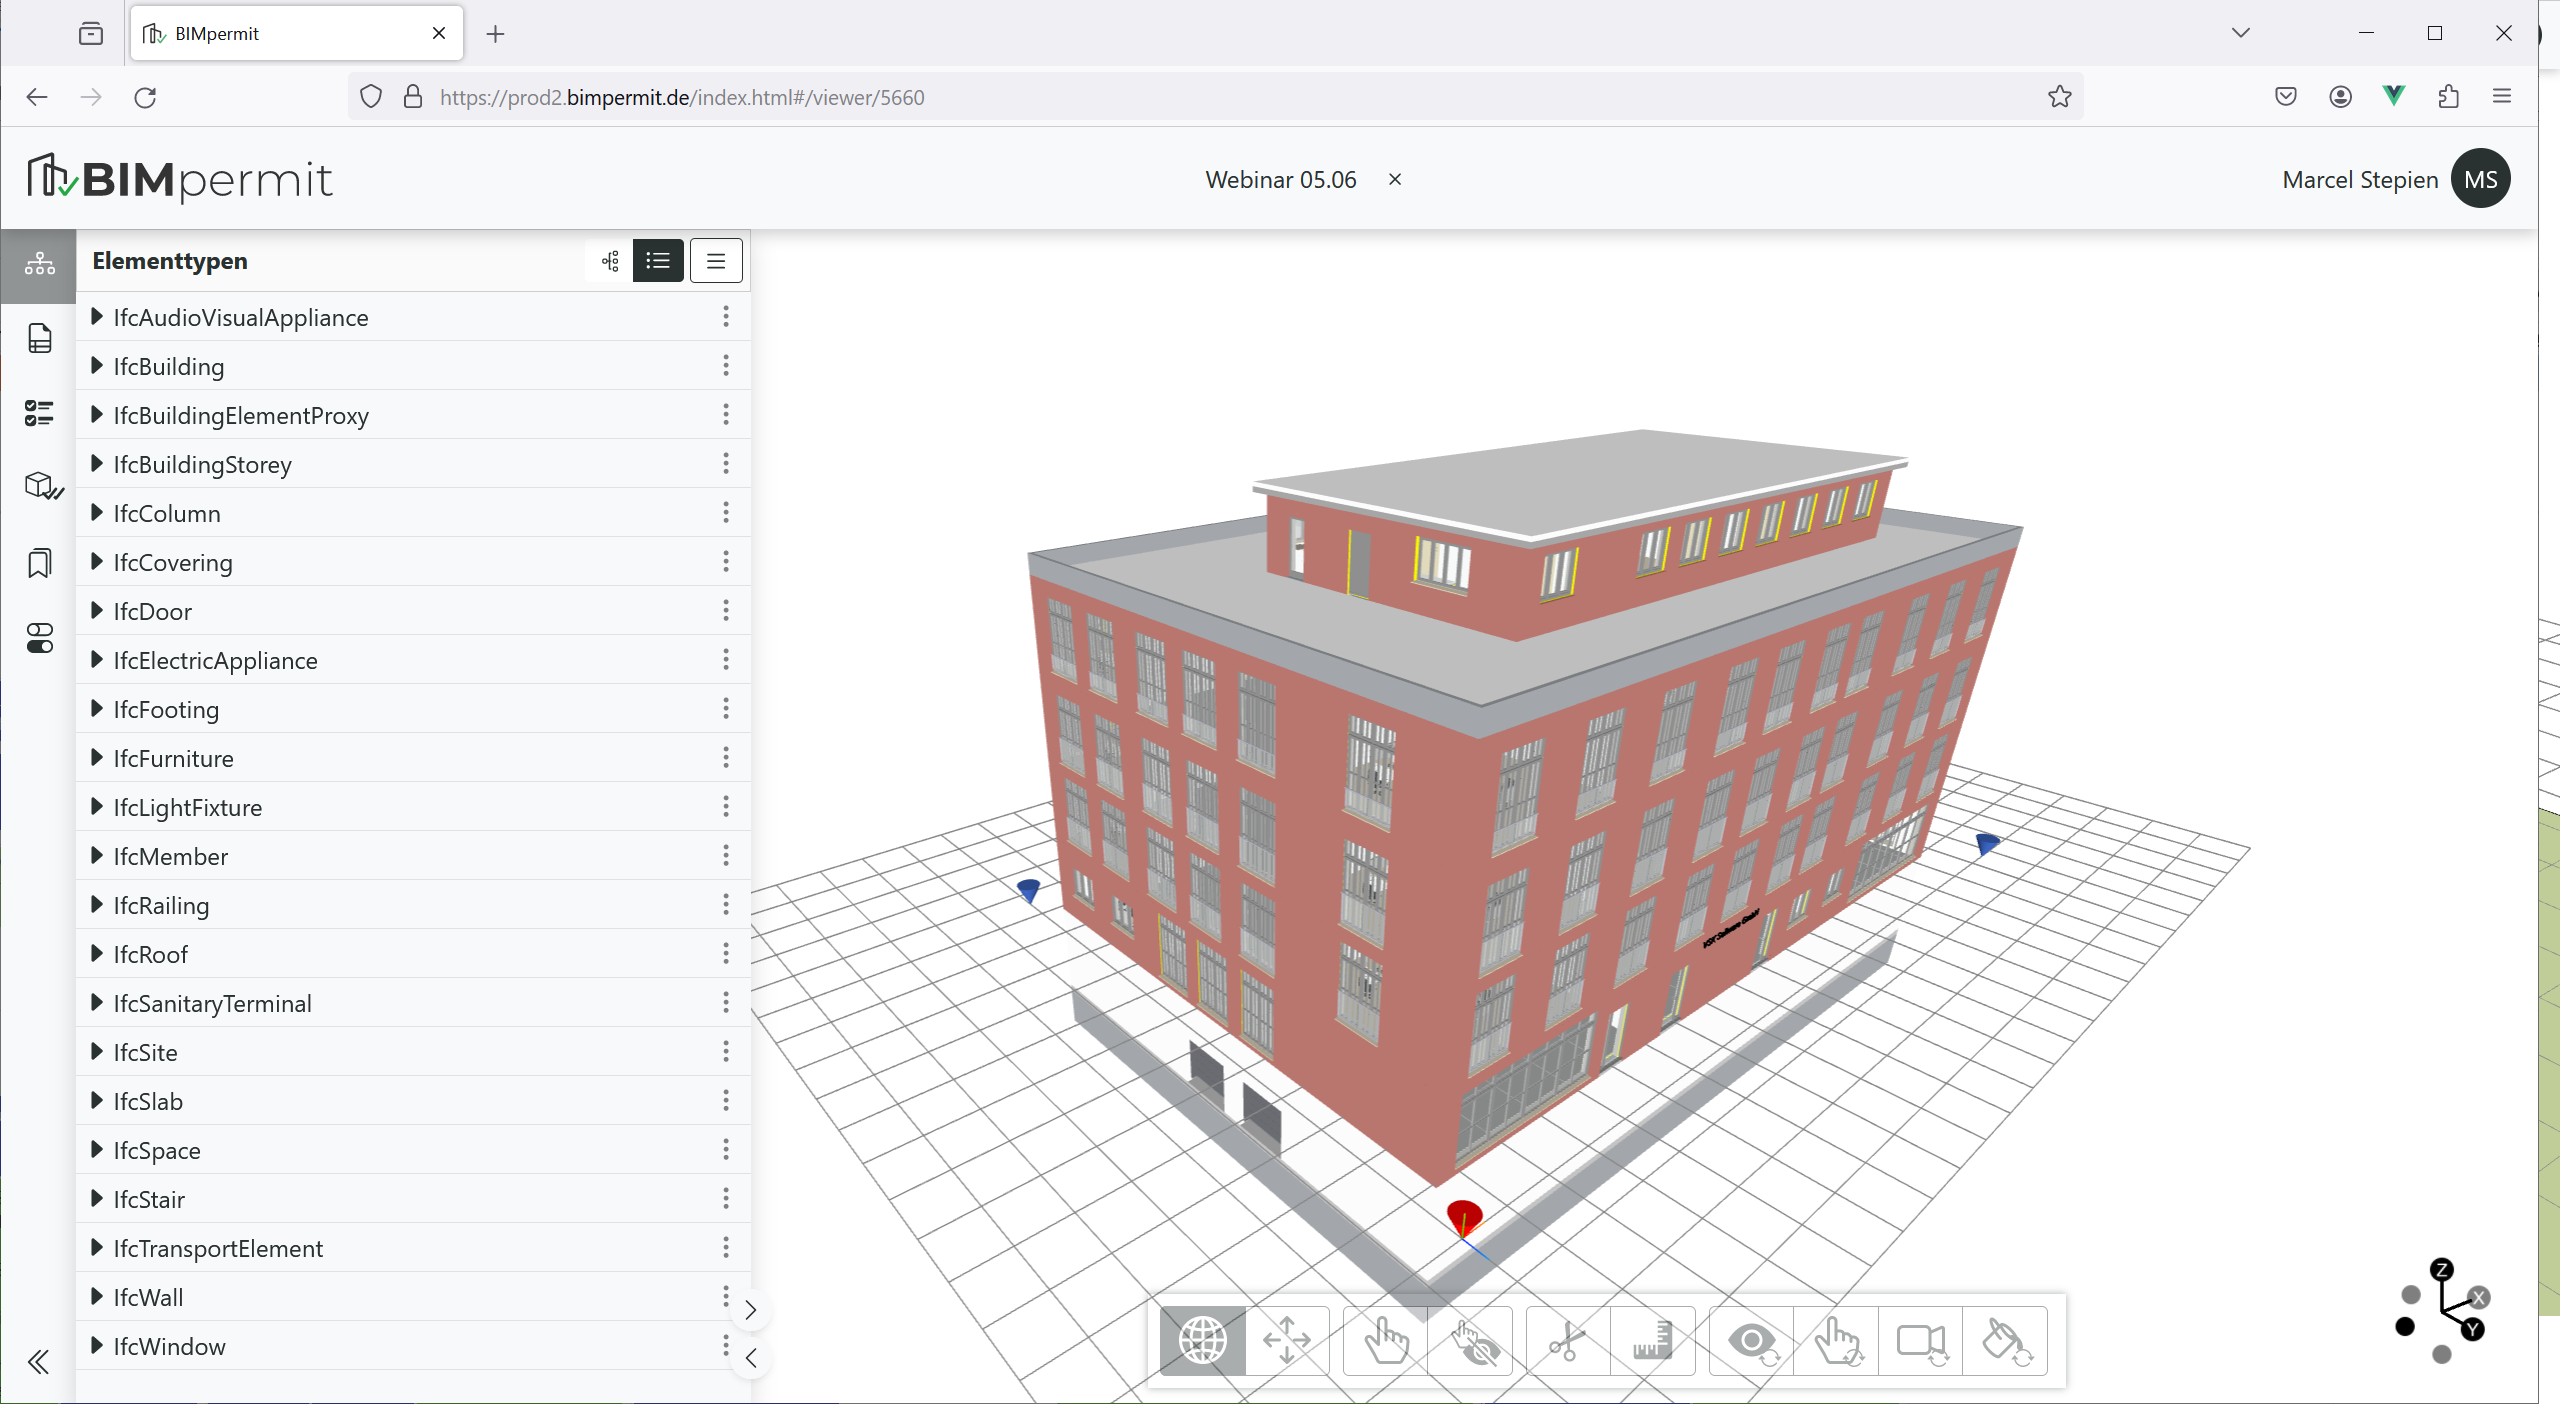The height and width of the screenshot is (1404, 2560).
Task: Select IfcRailing row text
Action: click(x=161, y=906)
